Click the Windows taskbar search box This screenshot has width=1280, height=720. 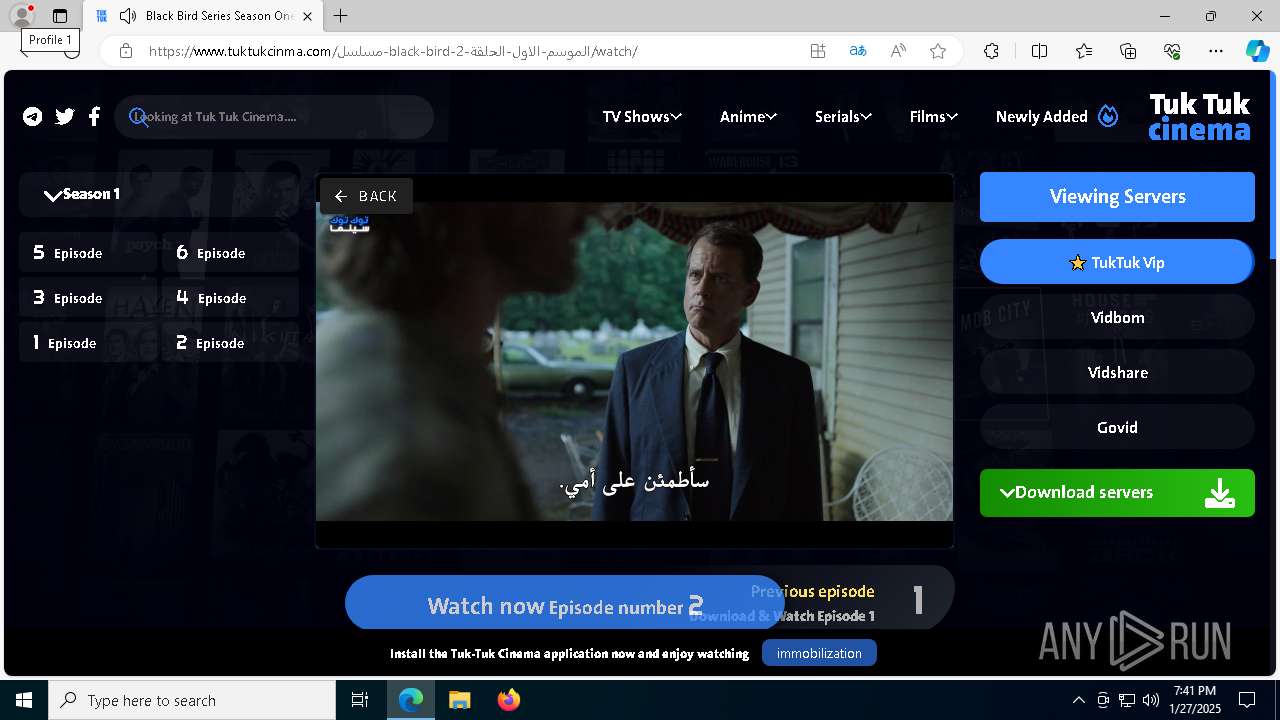click(192, 700)
